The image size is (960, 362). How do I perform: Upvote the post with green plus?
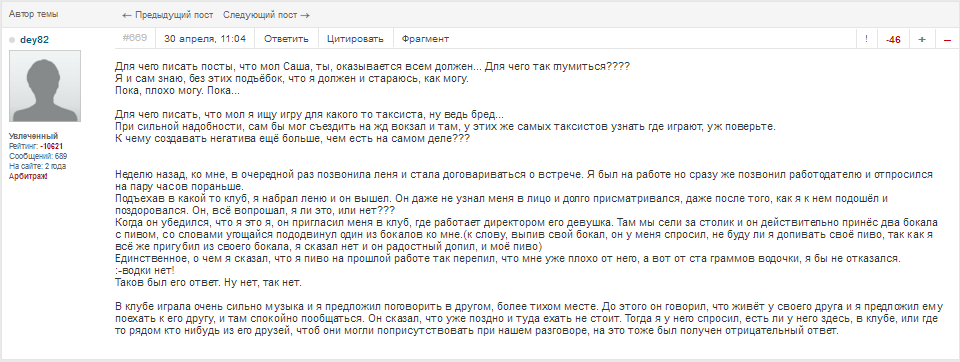[x=921, y=39]
